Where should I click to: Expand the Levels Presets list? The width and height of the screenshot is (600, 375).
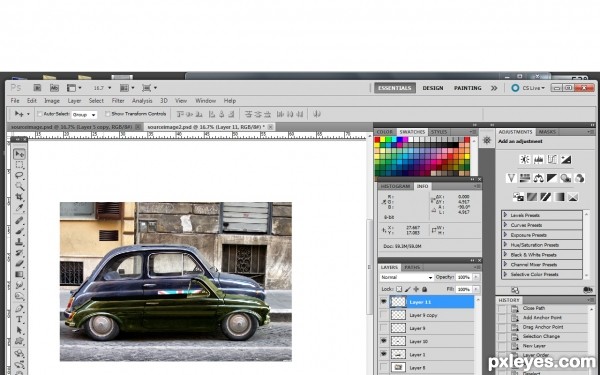(x=505, y=215)
